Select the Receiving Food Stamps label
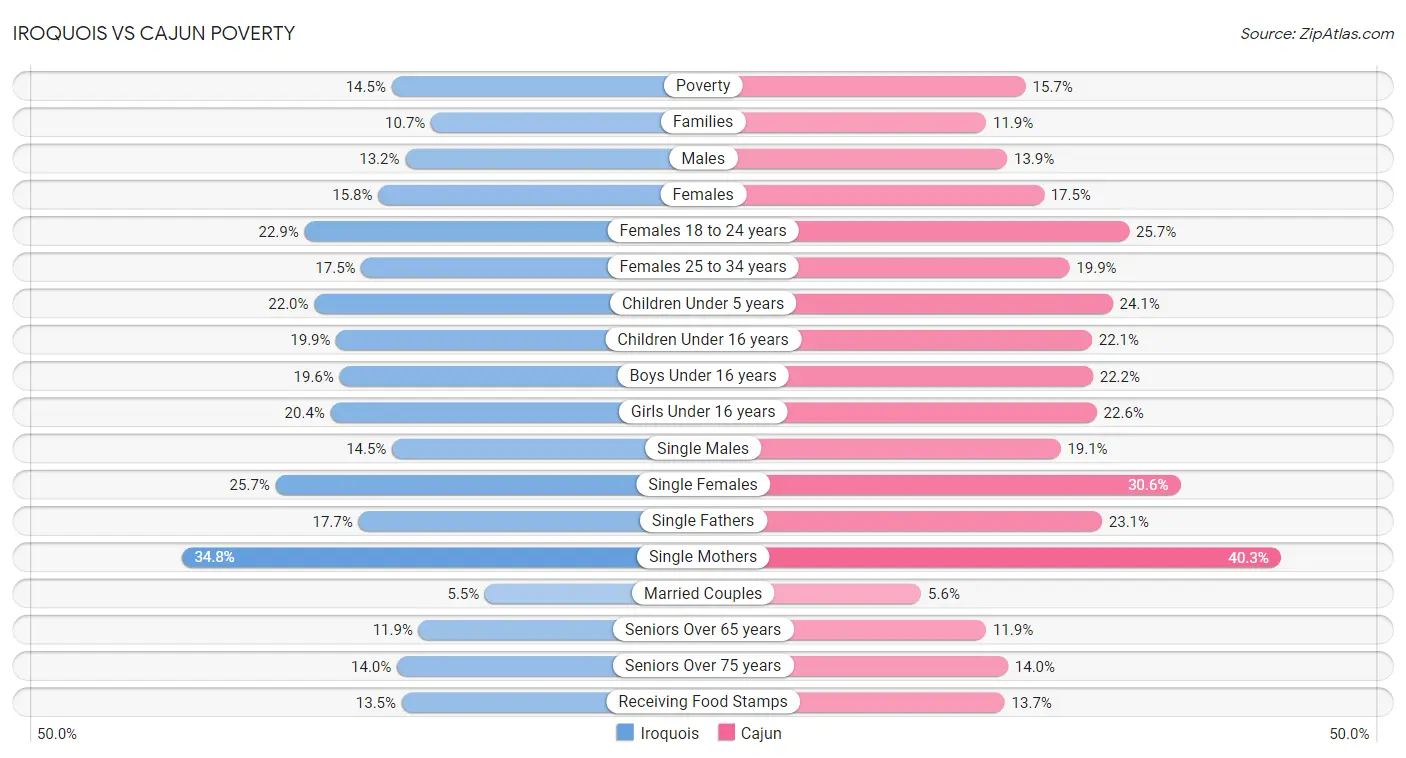1406x758 pixels. tap(703, 702)
